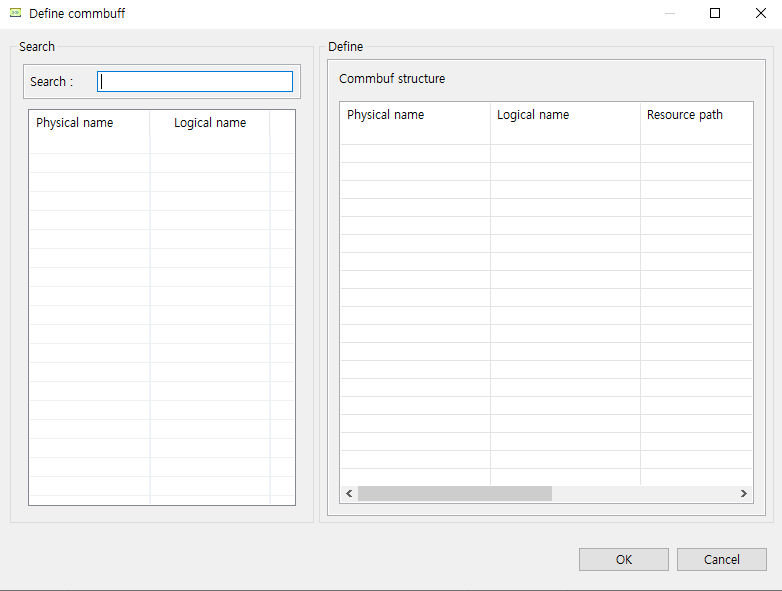Maximize the Define commbuff window
782x591 pixels.
pos(714,14)
